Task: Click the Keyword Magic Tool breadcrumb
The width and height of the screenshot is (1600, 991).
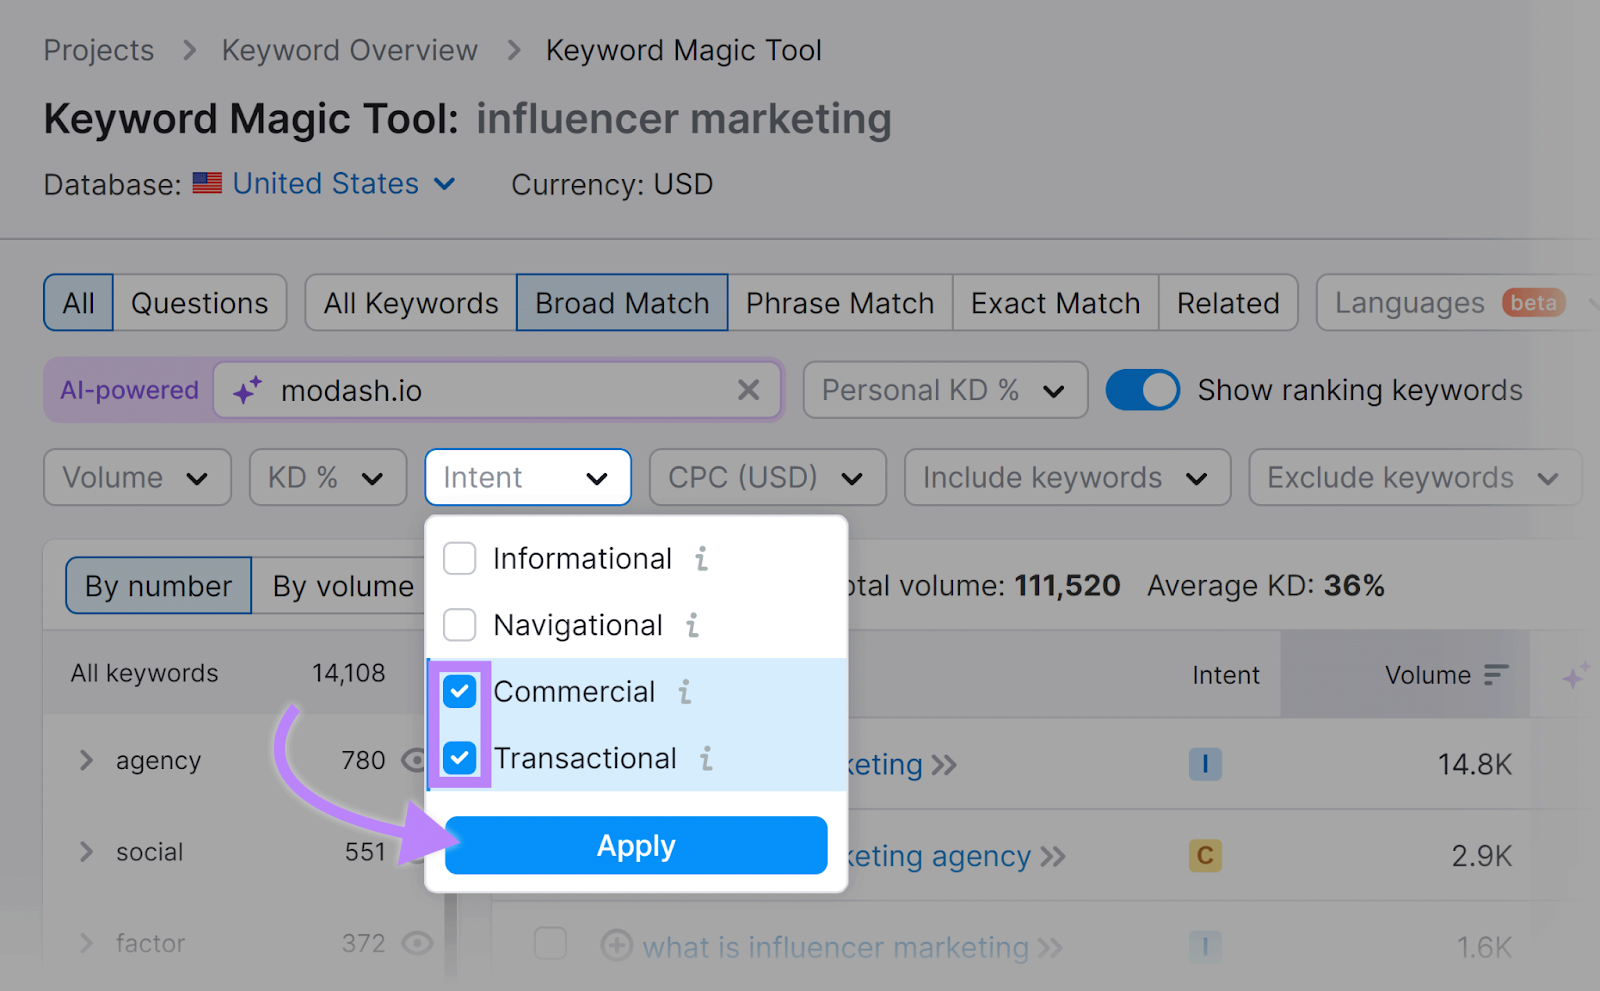Action: [x=684, y=50]
